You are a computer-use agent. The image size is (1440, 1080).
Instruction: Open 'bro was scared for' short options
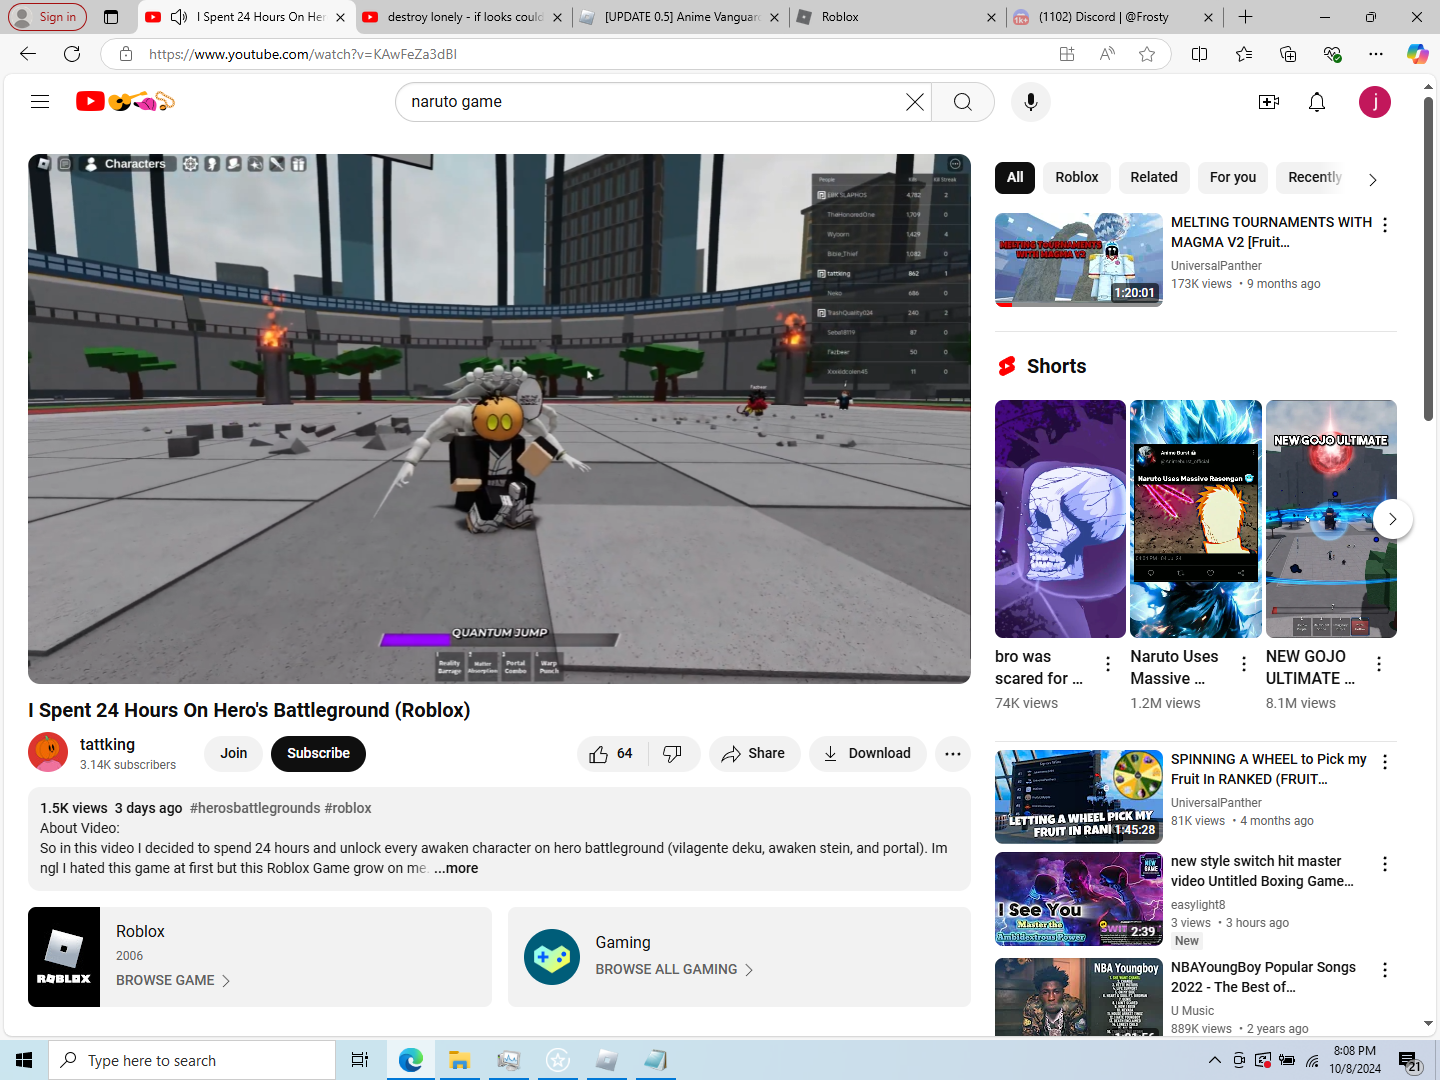point(1108,664)
